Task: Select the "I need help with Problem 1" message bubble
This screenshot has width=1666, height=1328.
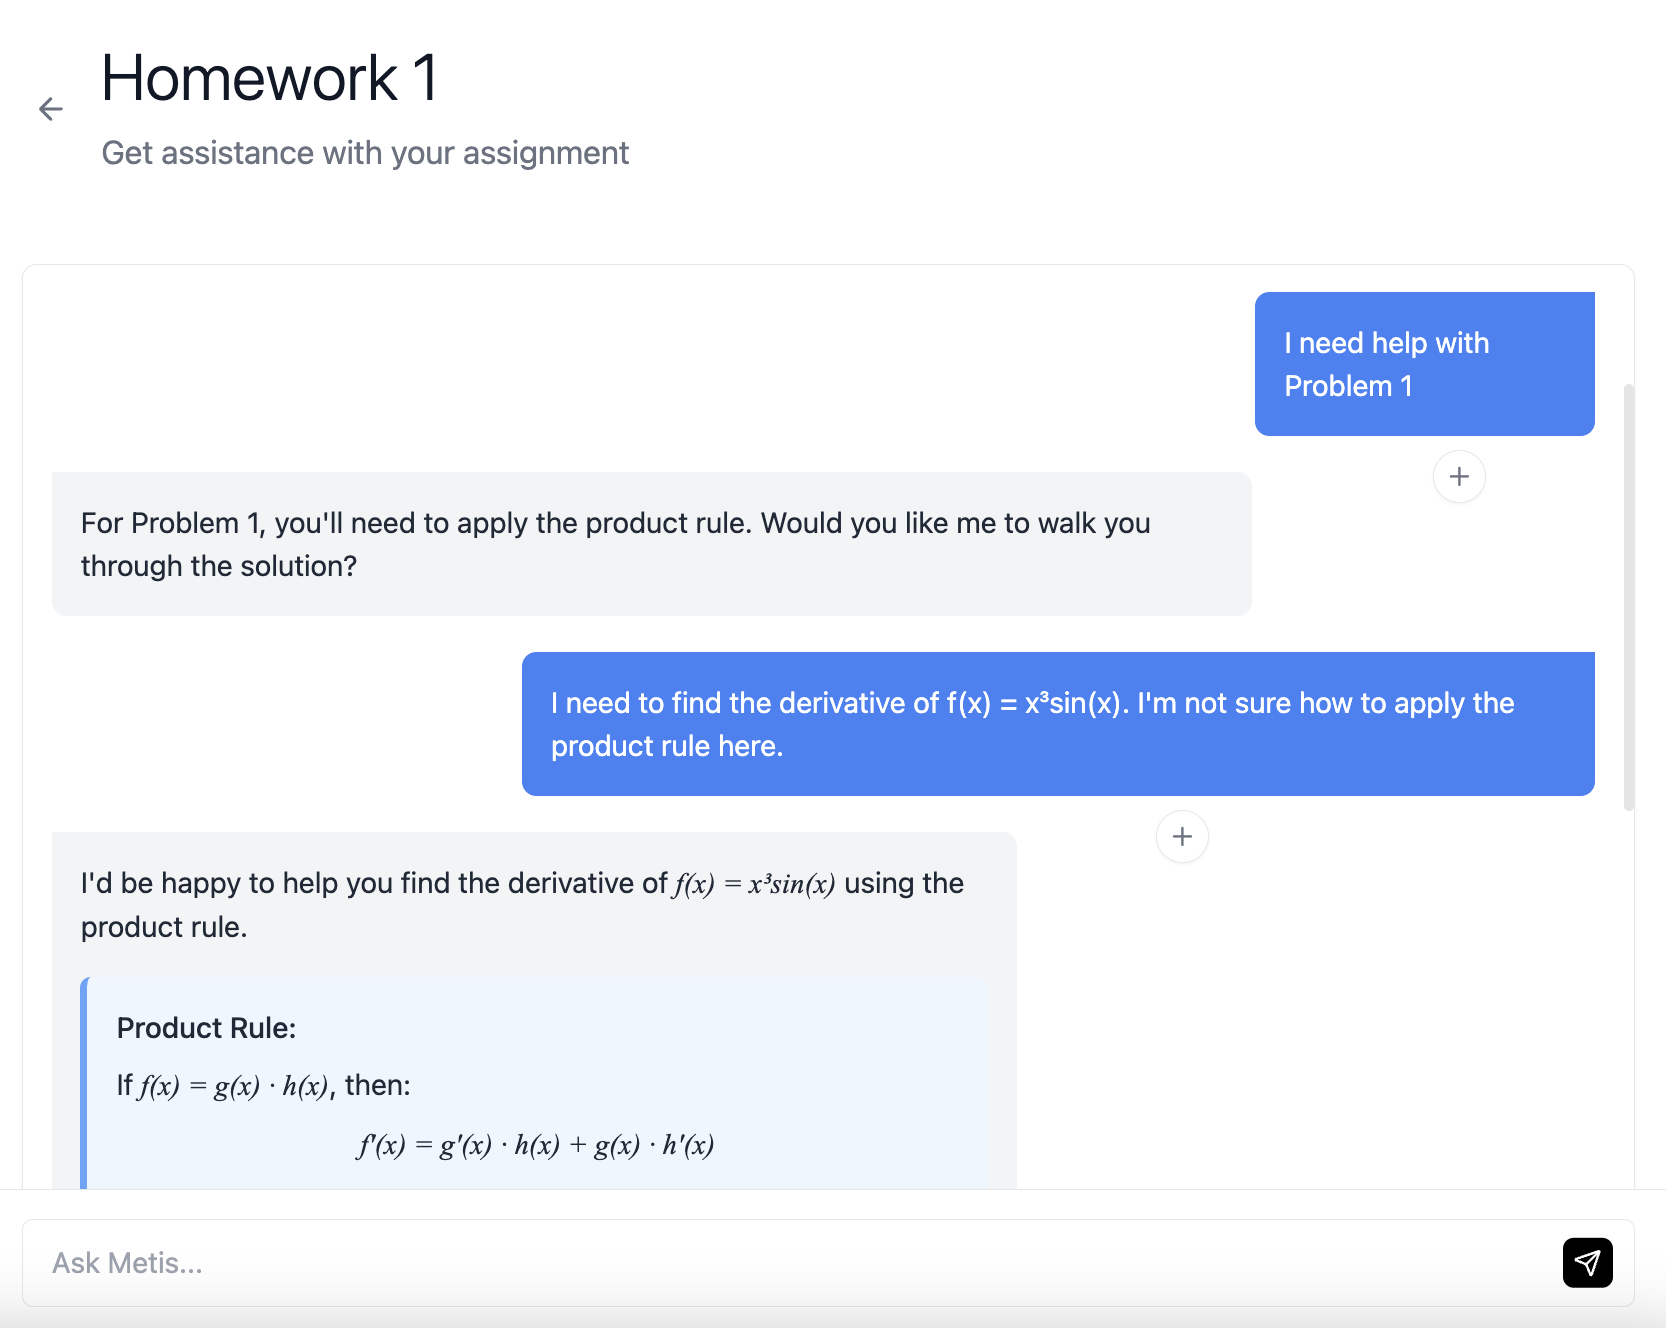Action: (x=1424, y=364)
